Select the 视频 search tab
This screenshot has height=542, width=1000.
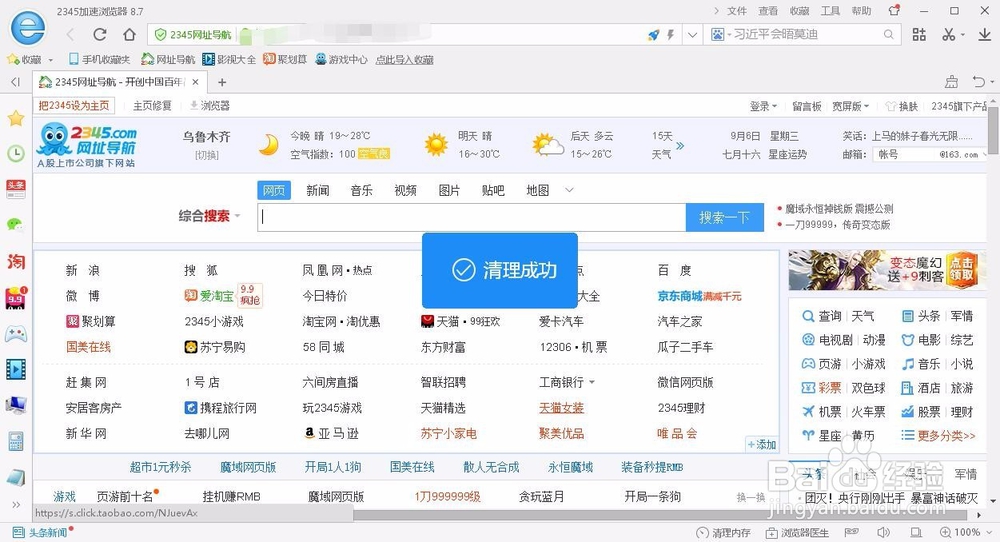[406, 190]
